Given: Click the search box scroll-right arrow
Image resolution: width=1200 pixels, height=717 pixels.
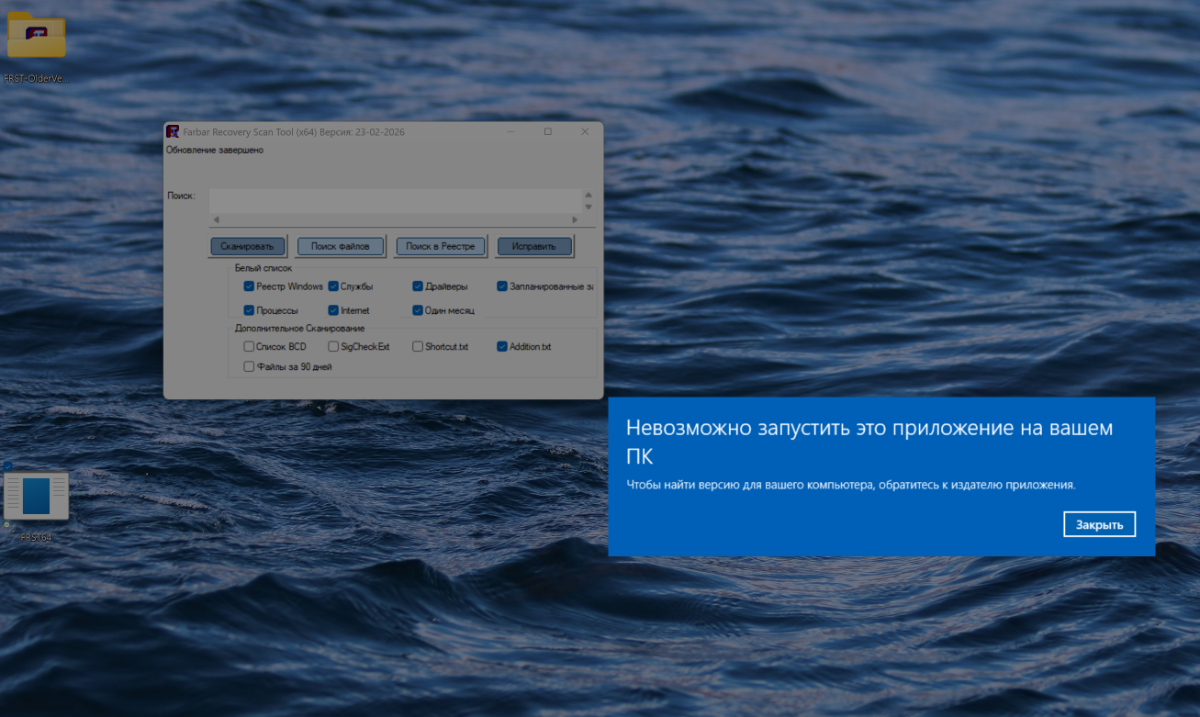Looking at the screenshot, I should 574,220.
